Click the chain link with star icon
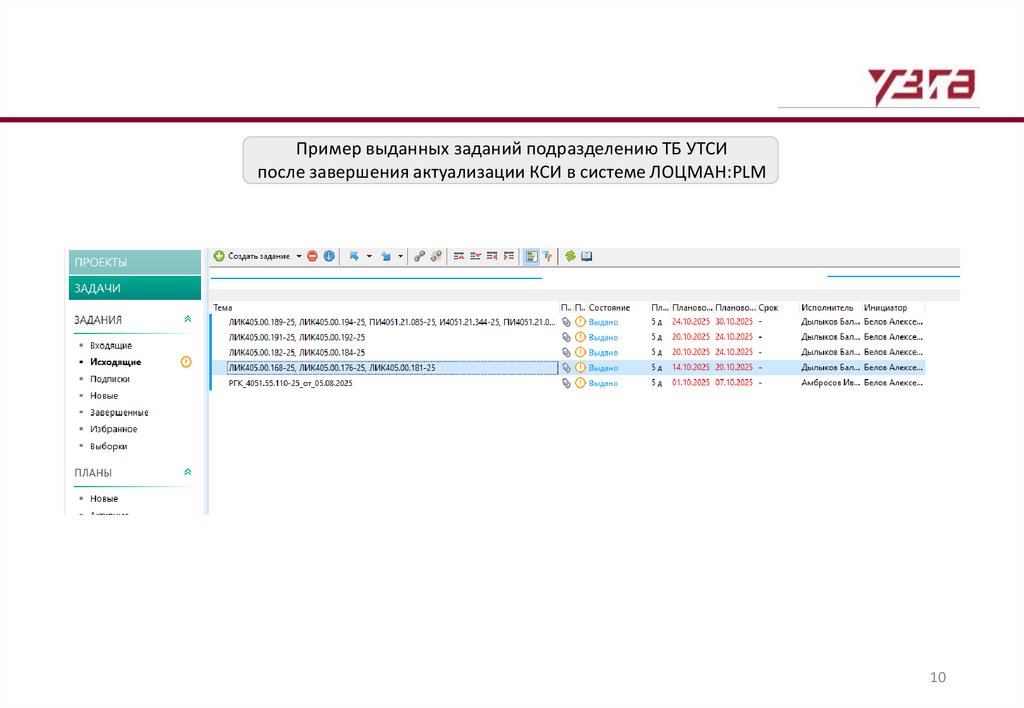The image size is (1024, 708). click(x=436, y=256)
